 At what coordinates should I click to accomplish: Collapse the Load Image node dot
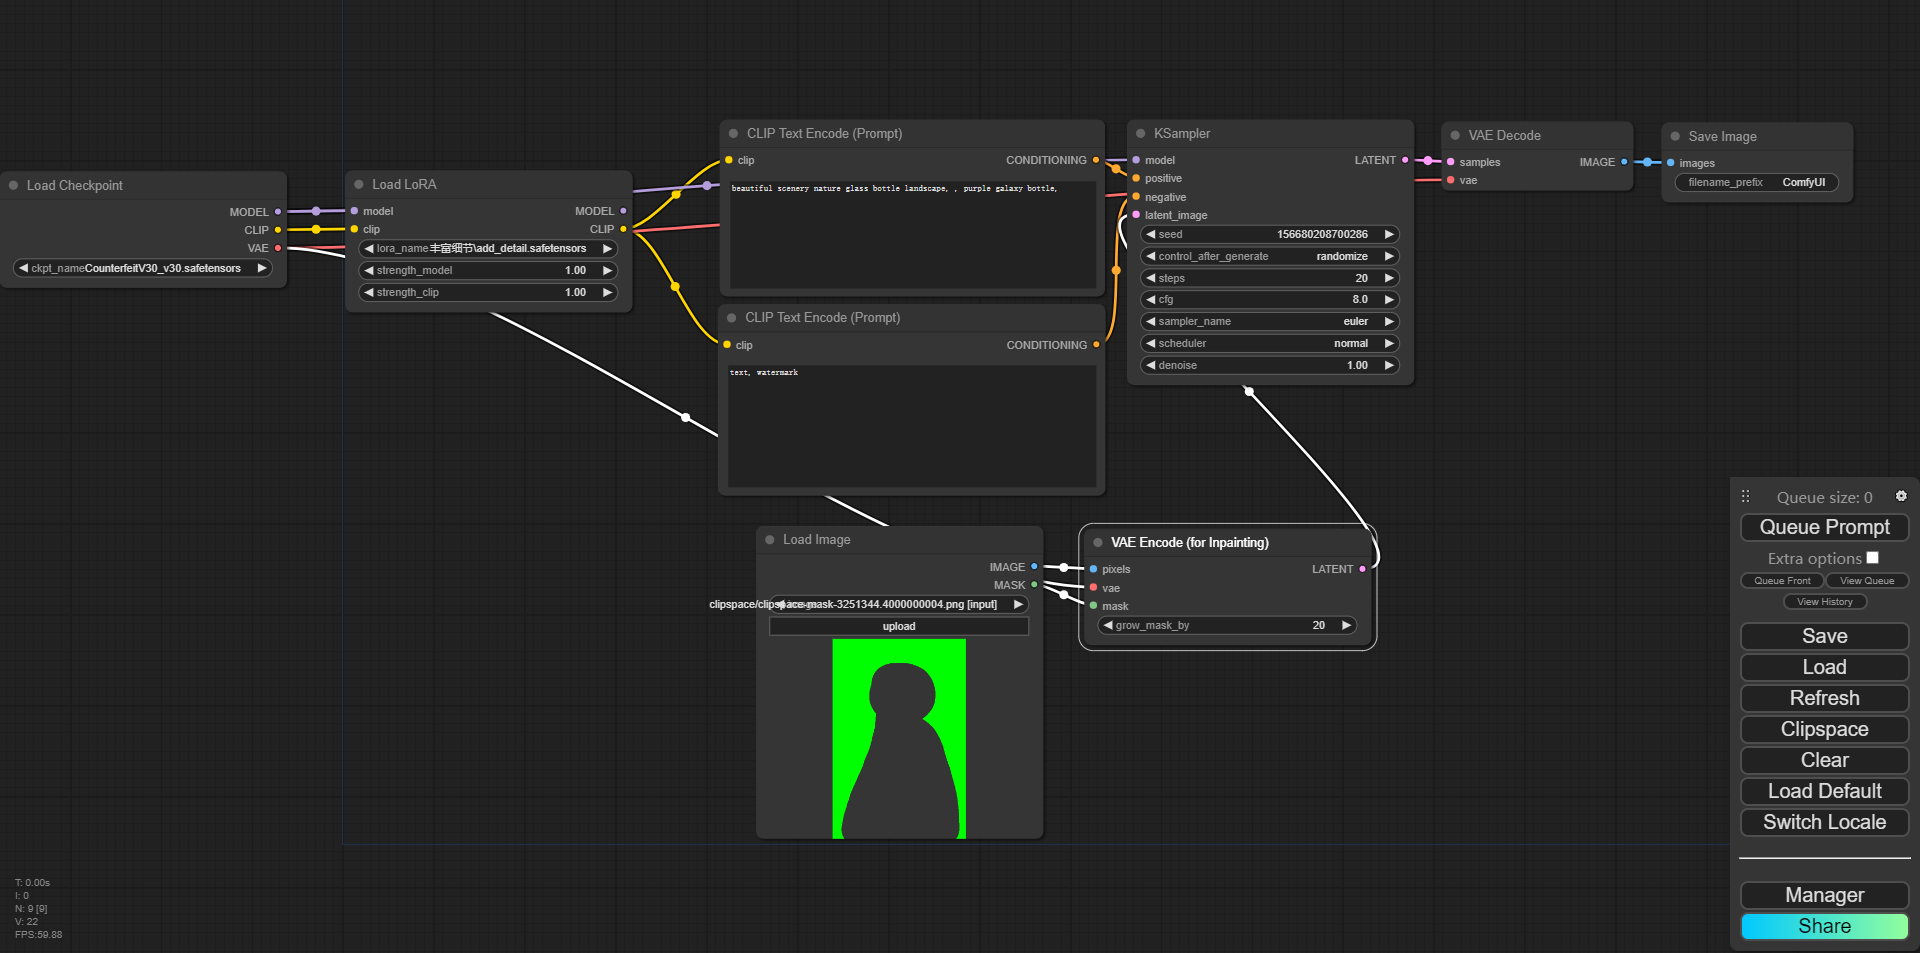pyautogui.click(x=770, y=539)
